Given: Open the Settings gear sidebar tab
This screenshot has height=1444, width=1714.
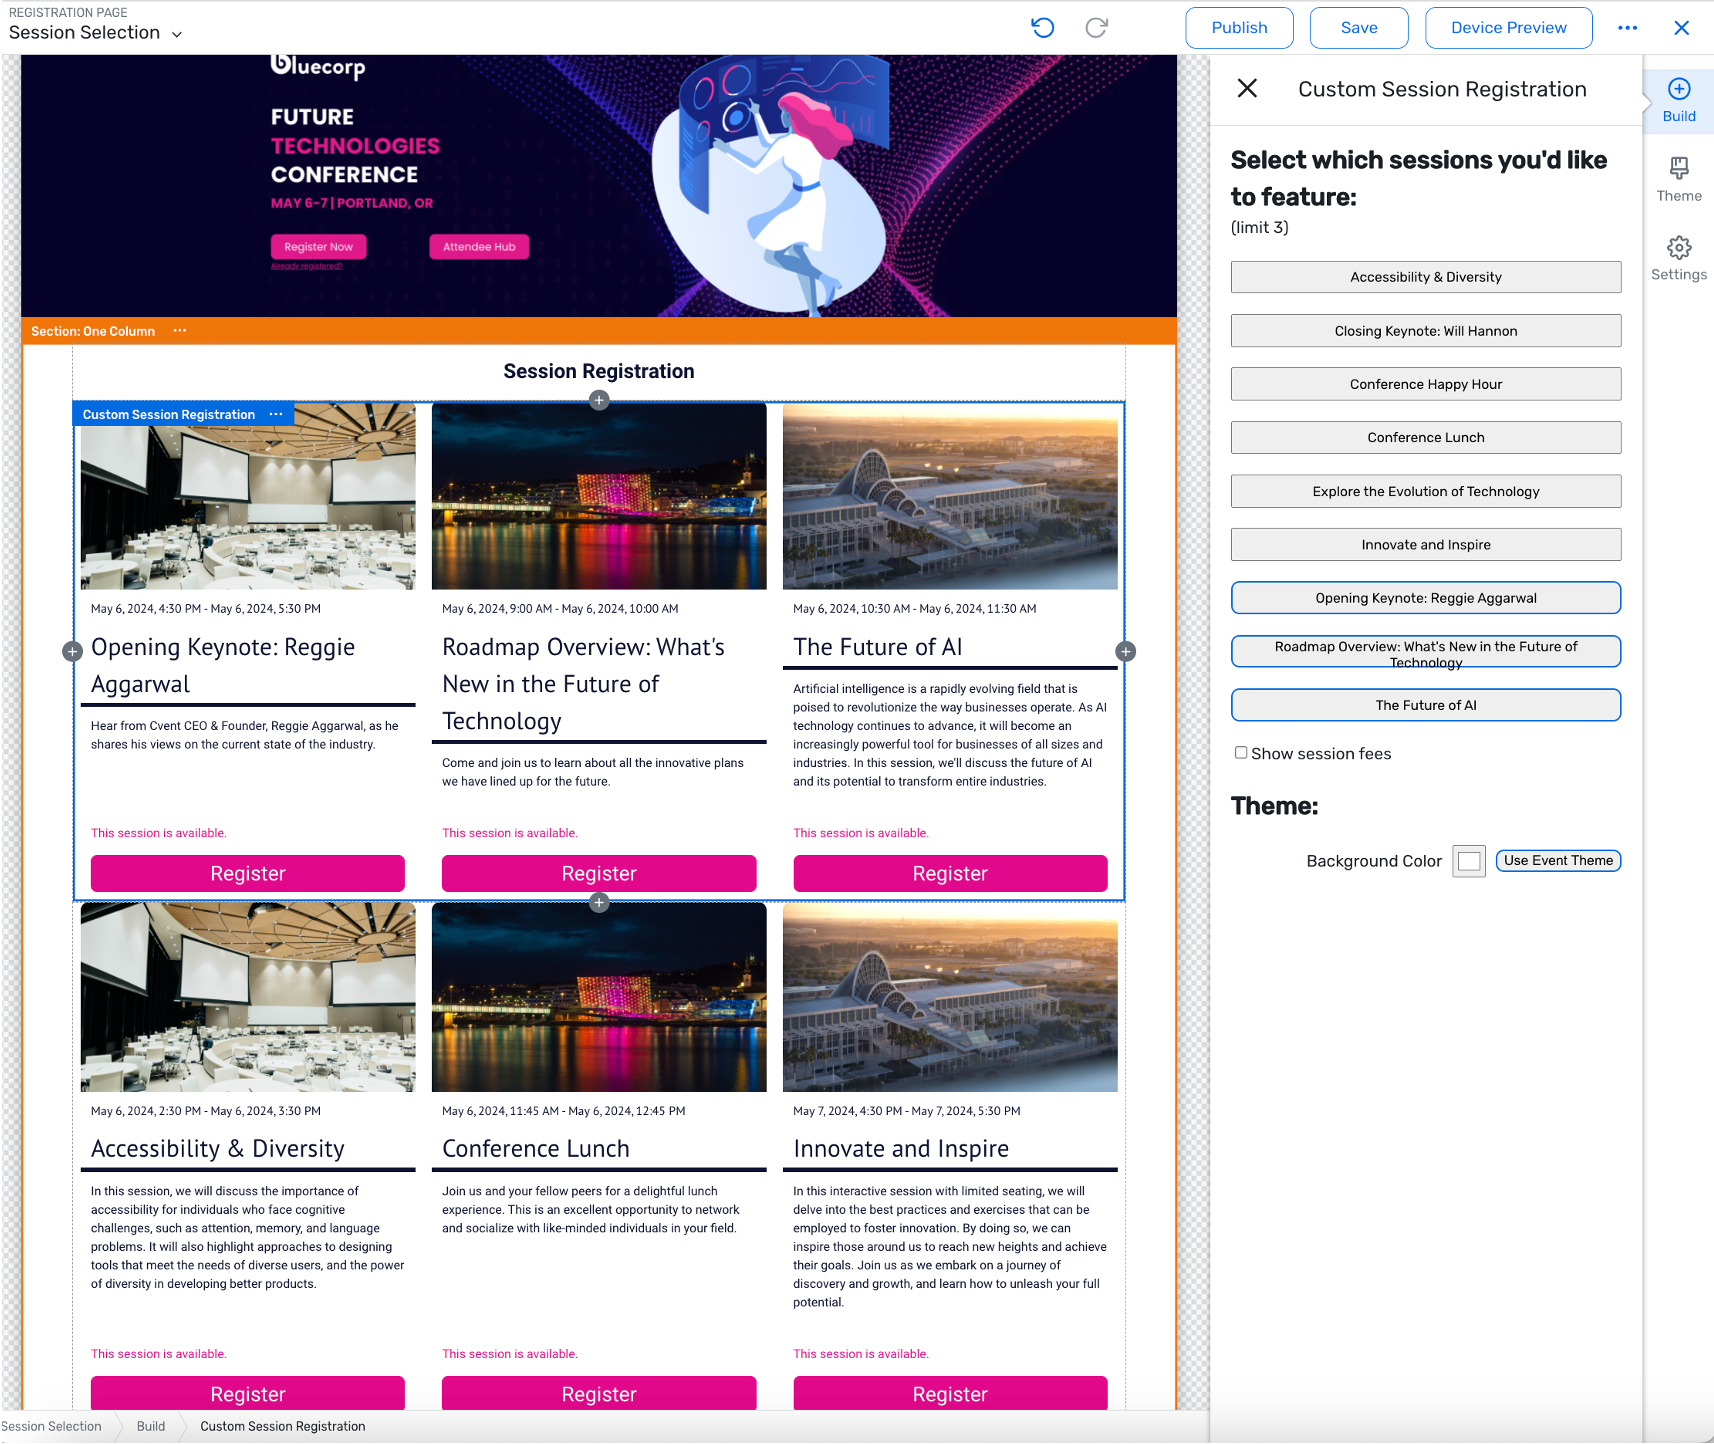Looking at the screenshot, I should coord(1679,258).
